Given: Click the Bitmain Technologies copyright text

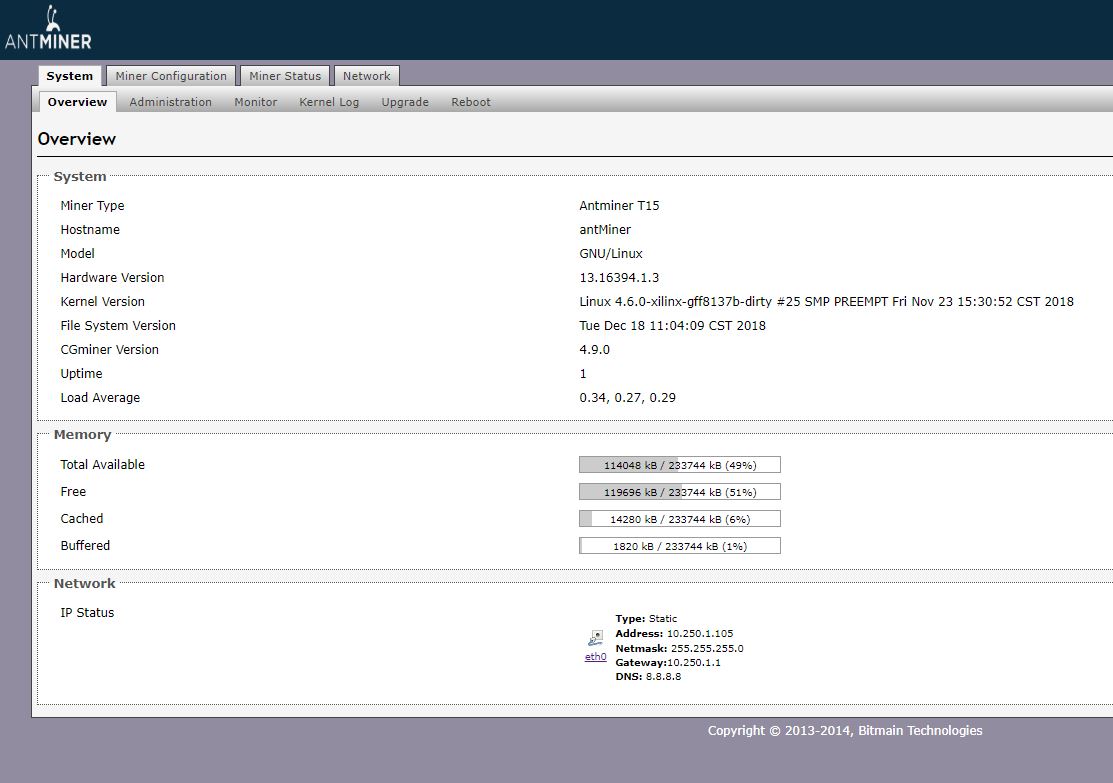Looking at the screenshot, I should tap(845, 730).
